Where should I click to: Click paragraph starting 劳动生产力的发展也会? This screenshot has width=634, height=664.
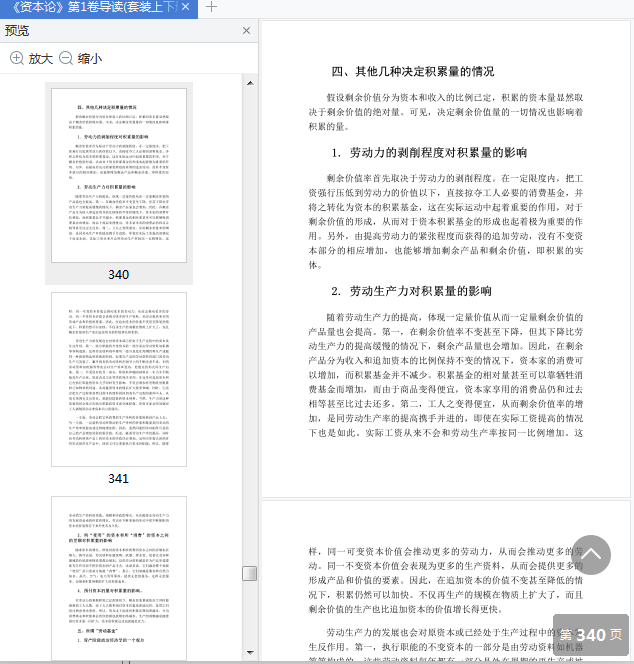446,645
